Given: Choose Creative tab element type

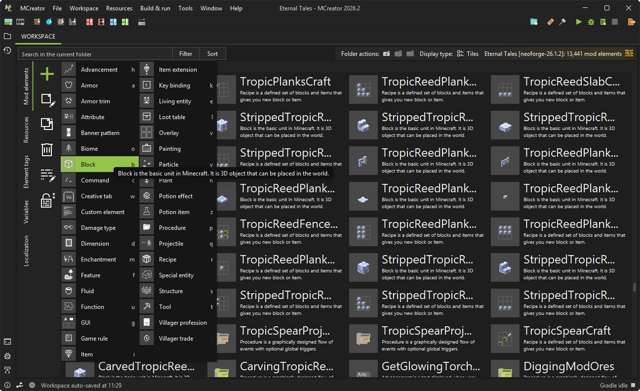Looking at the screenshot, I should [100, 196].
